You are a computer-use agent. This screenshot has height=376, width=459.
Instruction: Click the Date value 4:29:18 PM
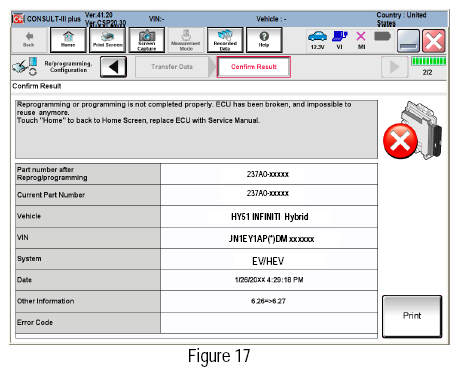(269, 280)
